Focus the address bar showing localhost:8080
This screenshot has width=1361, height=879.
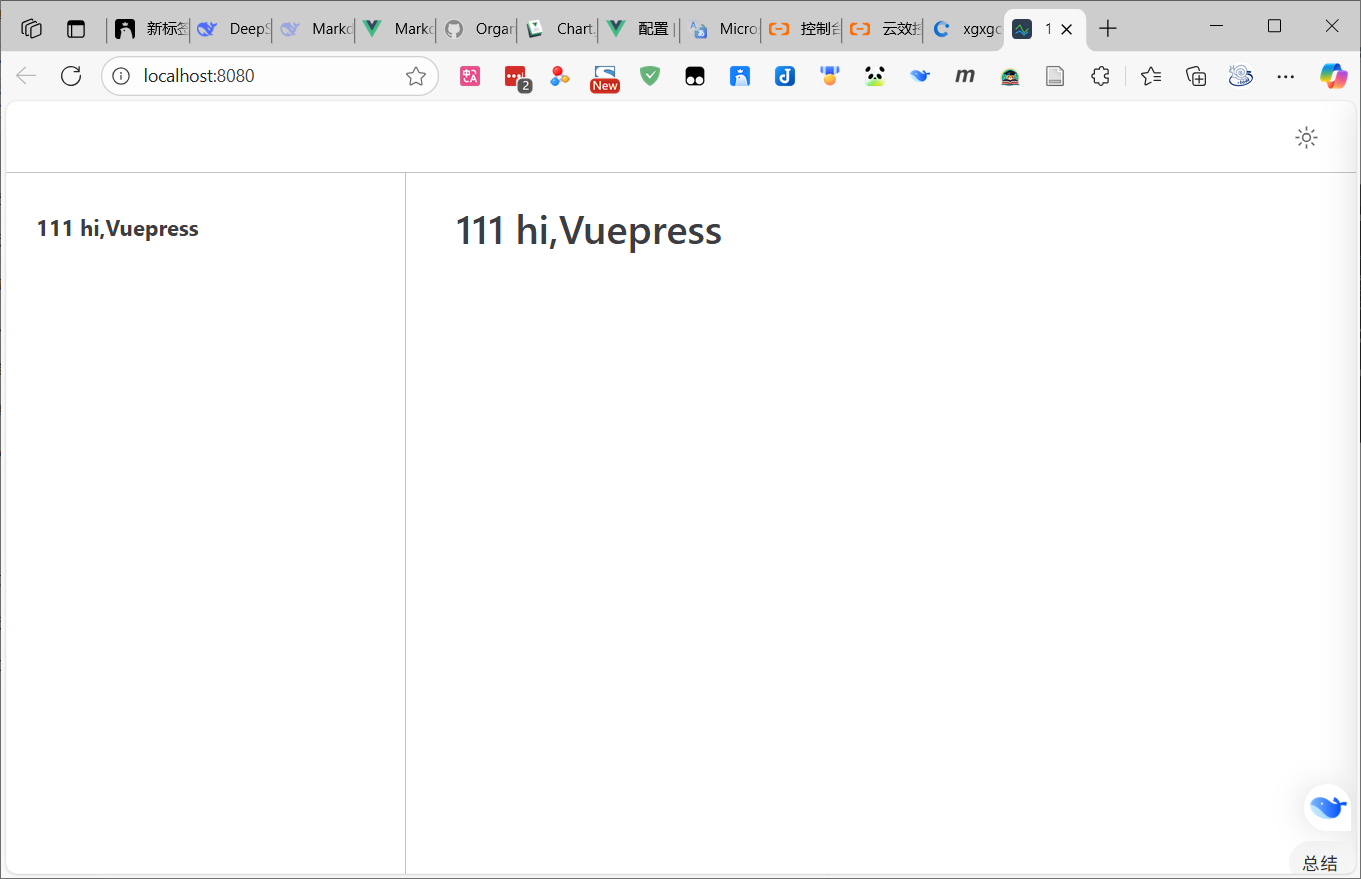pos(270,76)
